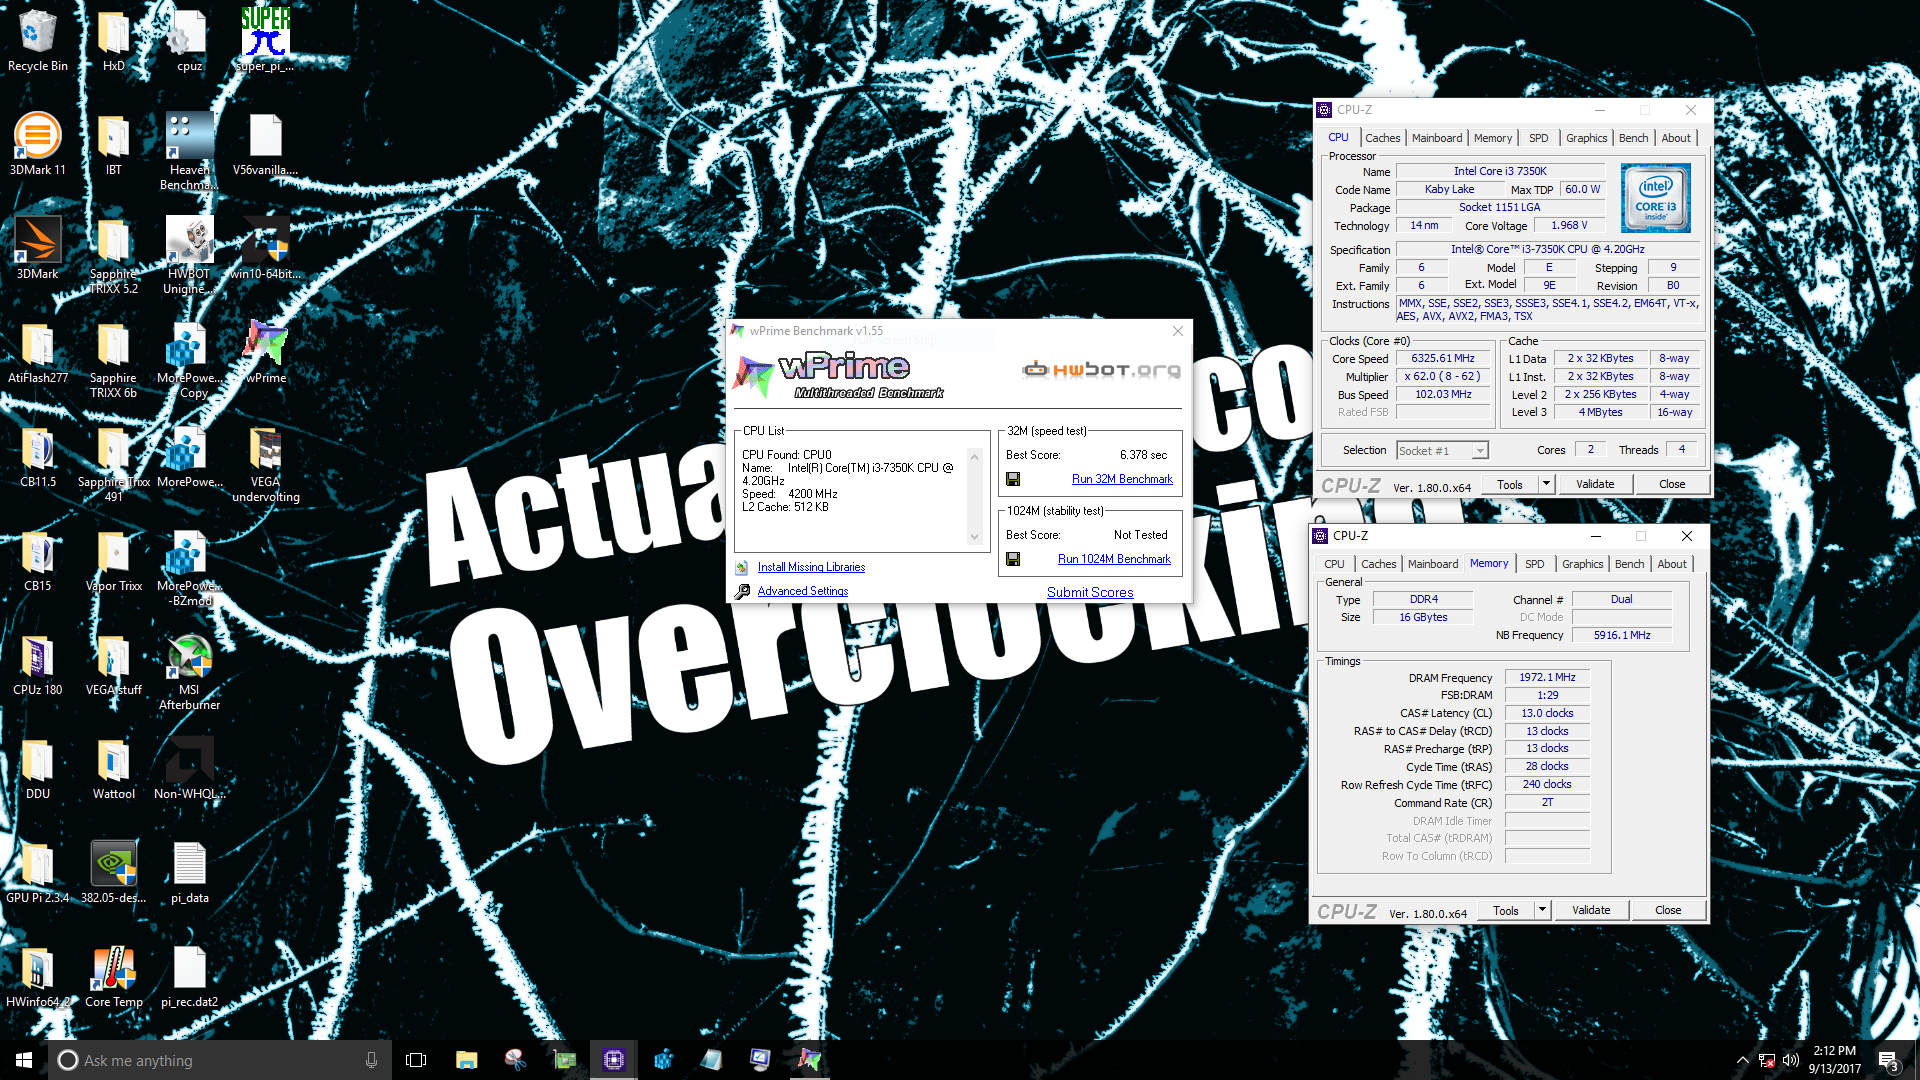
Task: Switch to CPU tab in lower CPU-Z
Action: click(x=1334, y=564)
